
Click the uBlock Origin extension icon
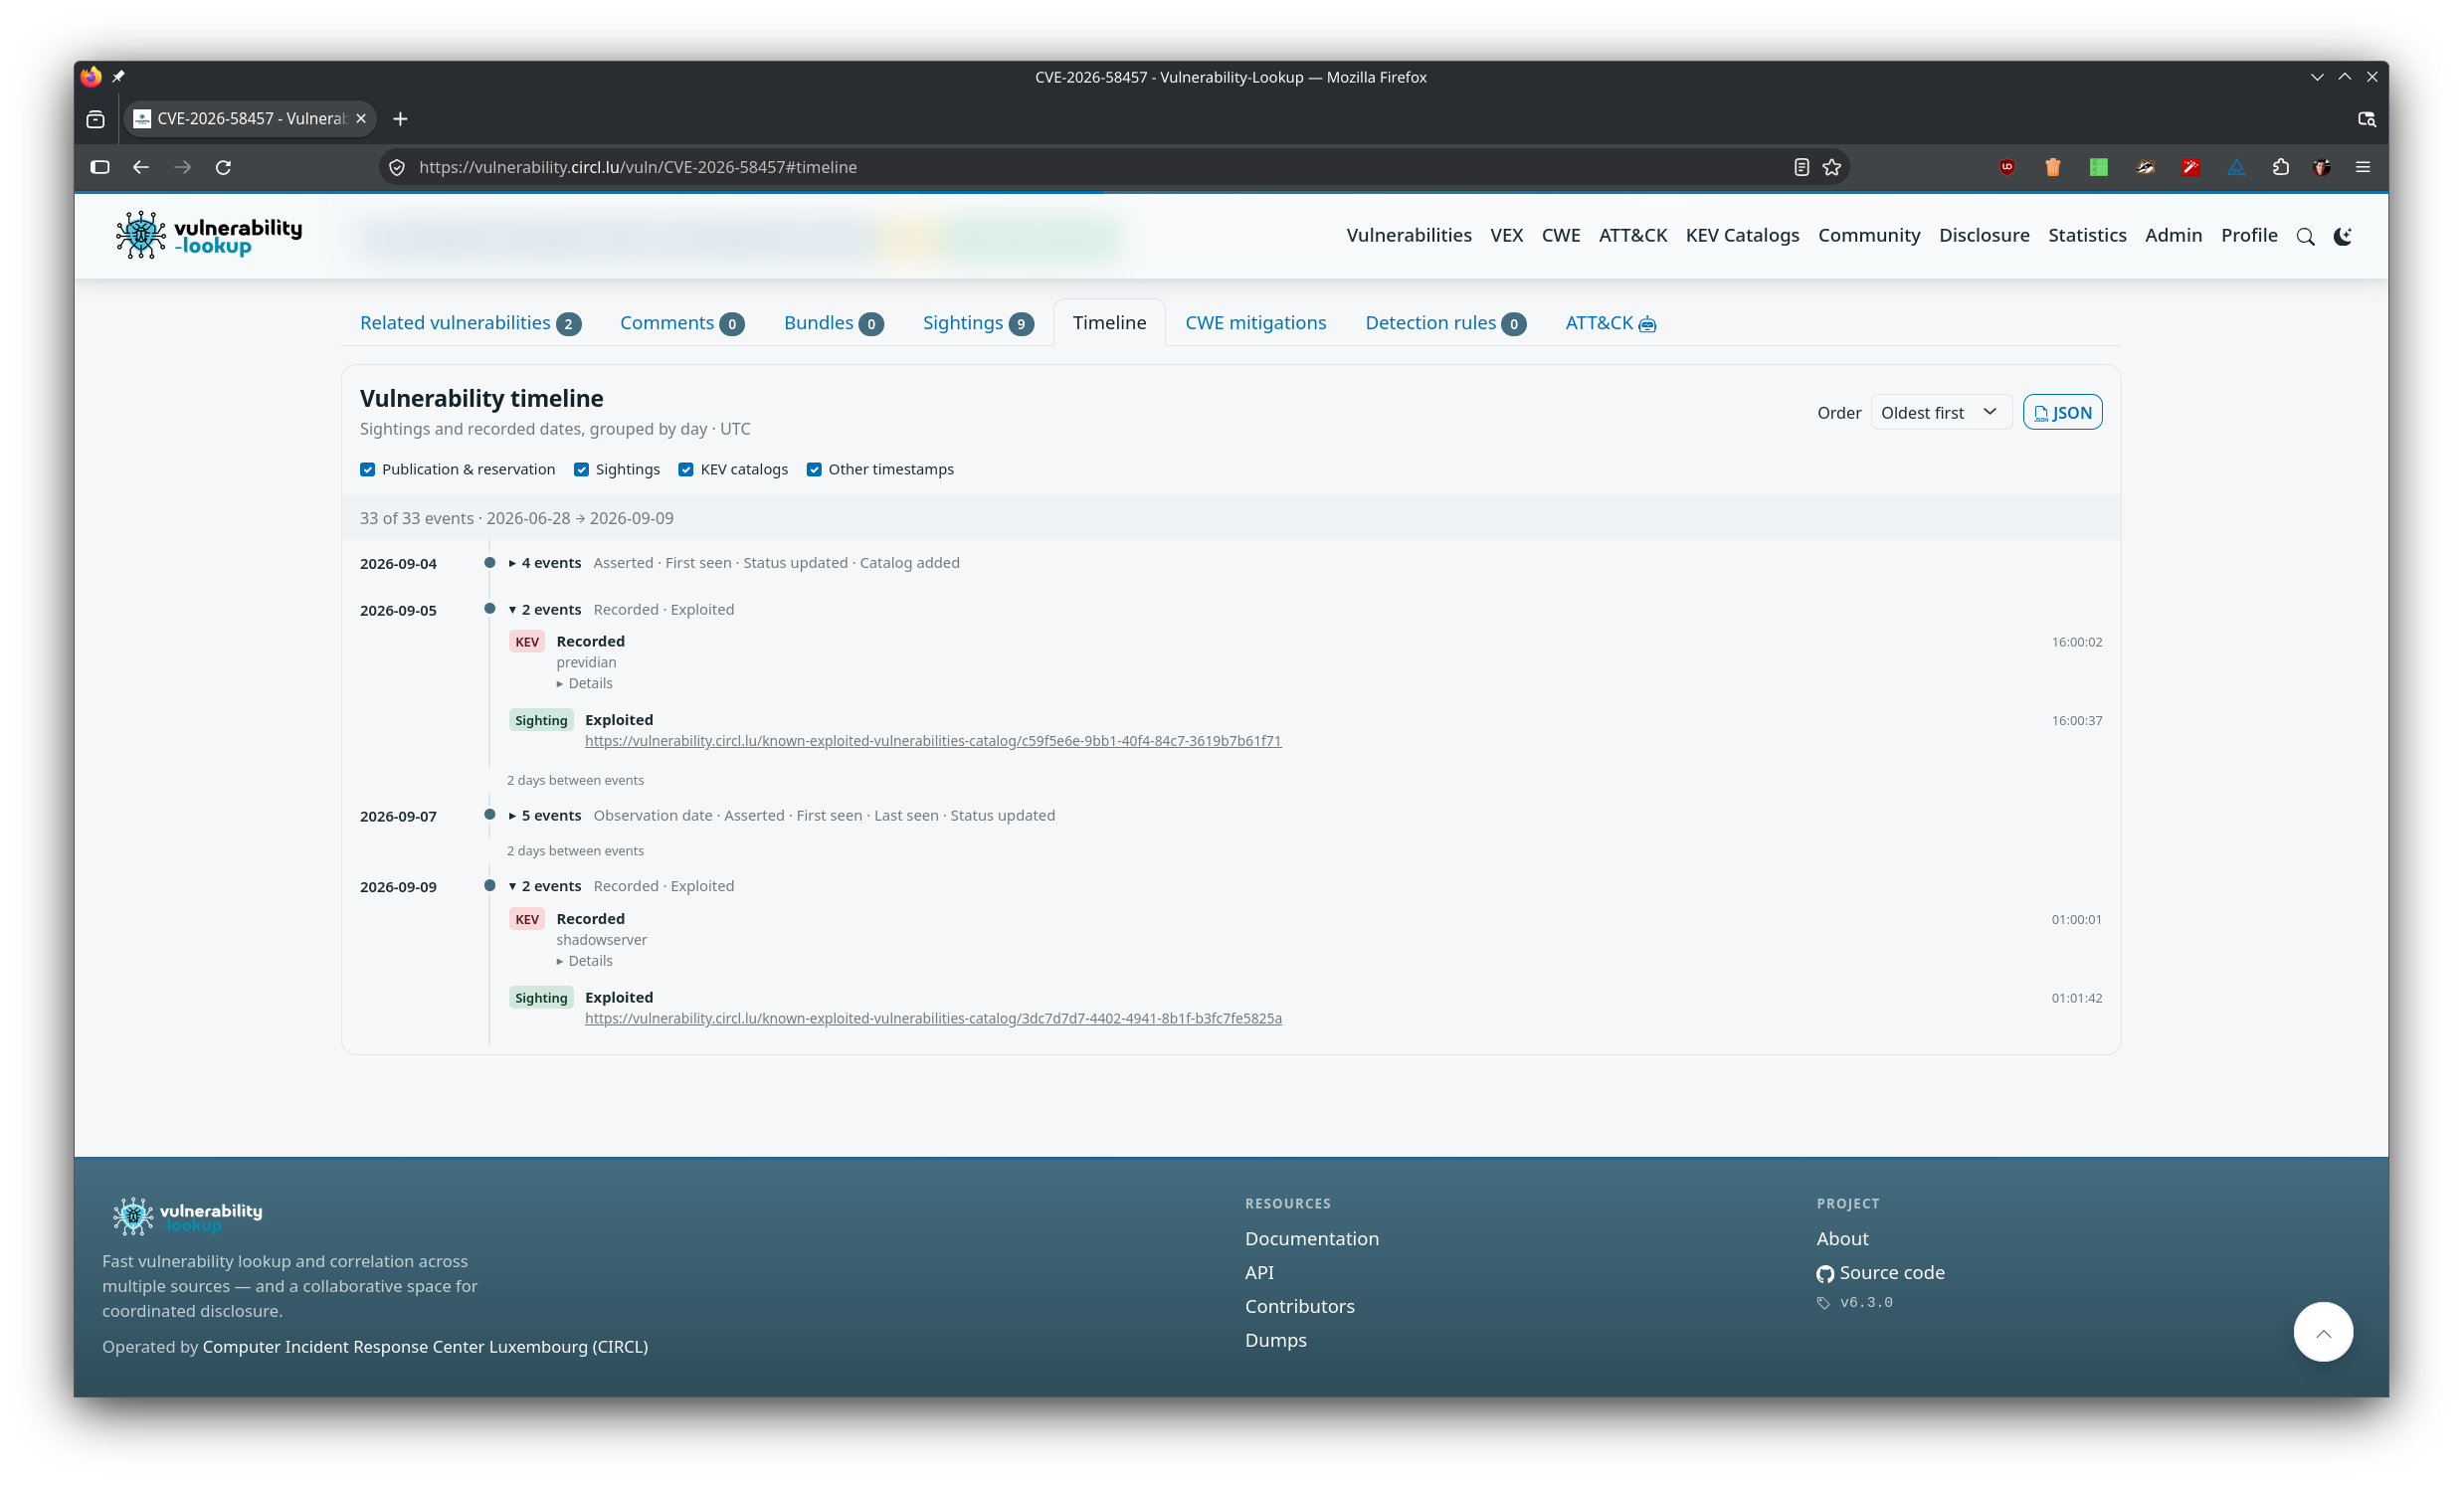tap(2006, 167)
